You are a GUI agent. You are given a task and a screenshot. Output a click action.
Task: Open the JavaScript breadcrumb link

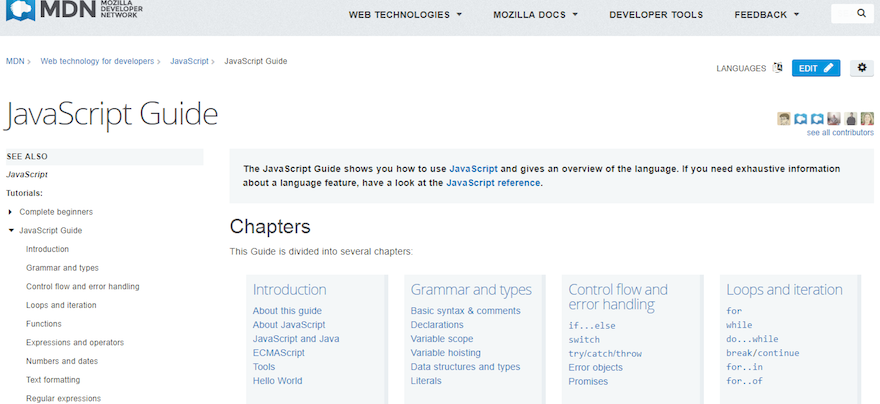click(189, 61)
